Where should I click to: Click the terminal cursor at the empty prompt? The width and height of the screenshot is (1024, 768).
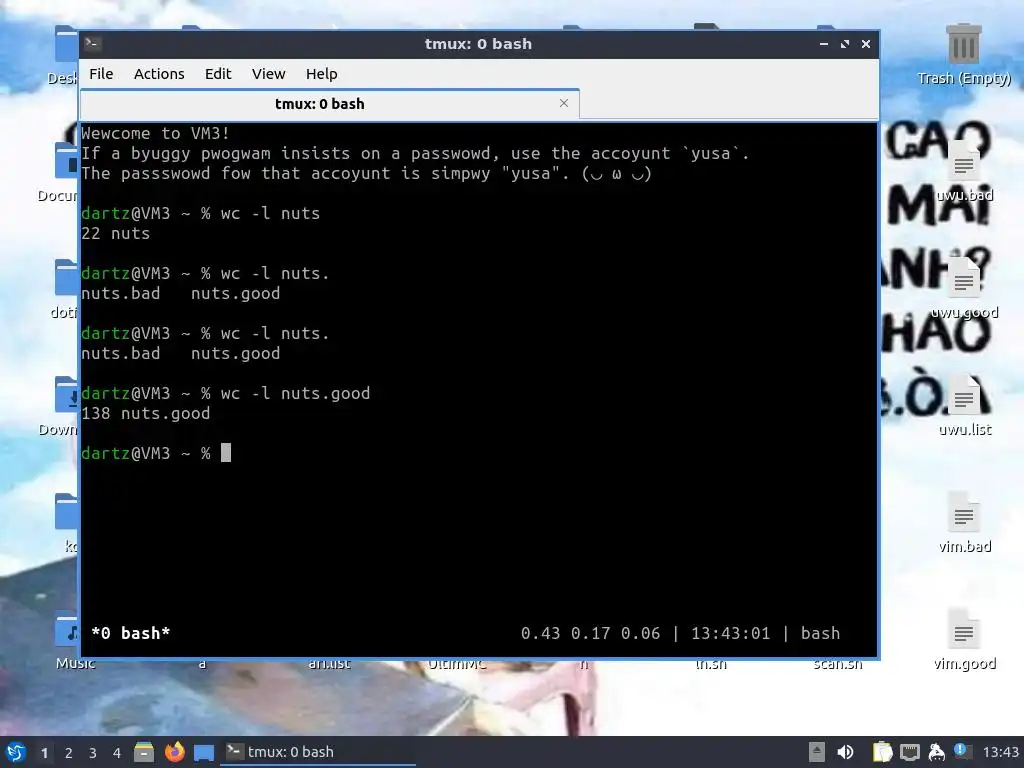coord(226,453)
